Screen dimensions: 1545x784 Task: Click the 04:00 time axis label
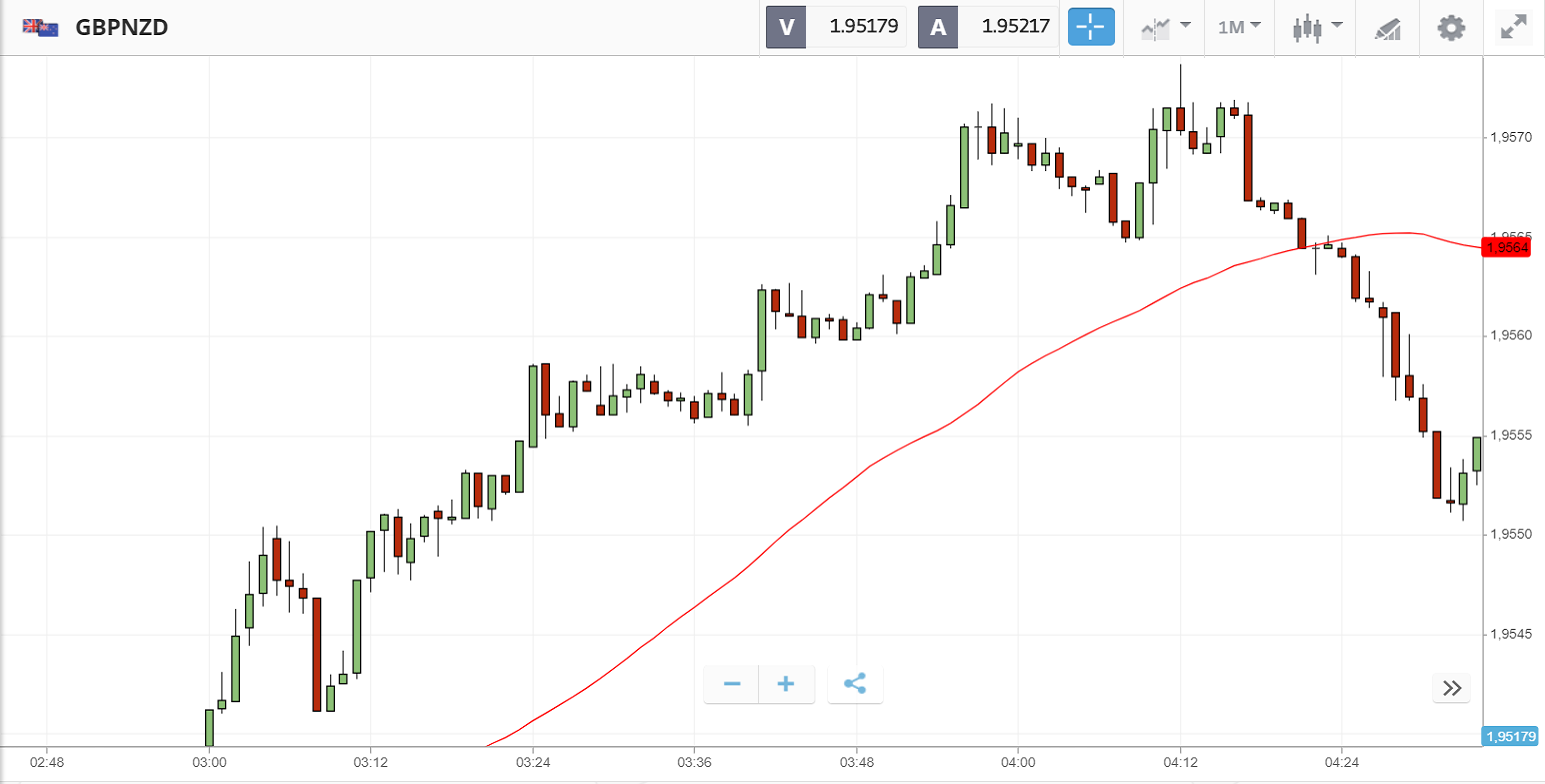[x=1017, y=763]
